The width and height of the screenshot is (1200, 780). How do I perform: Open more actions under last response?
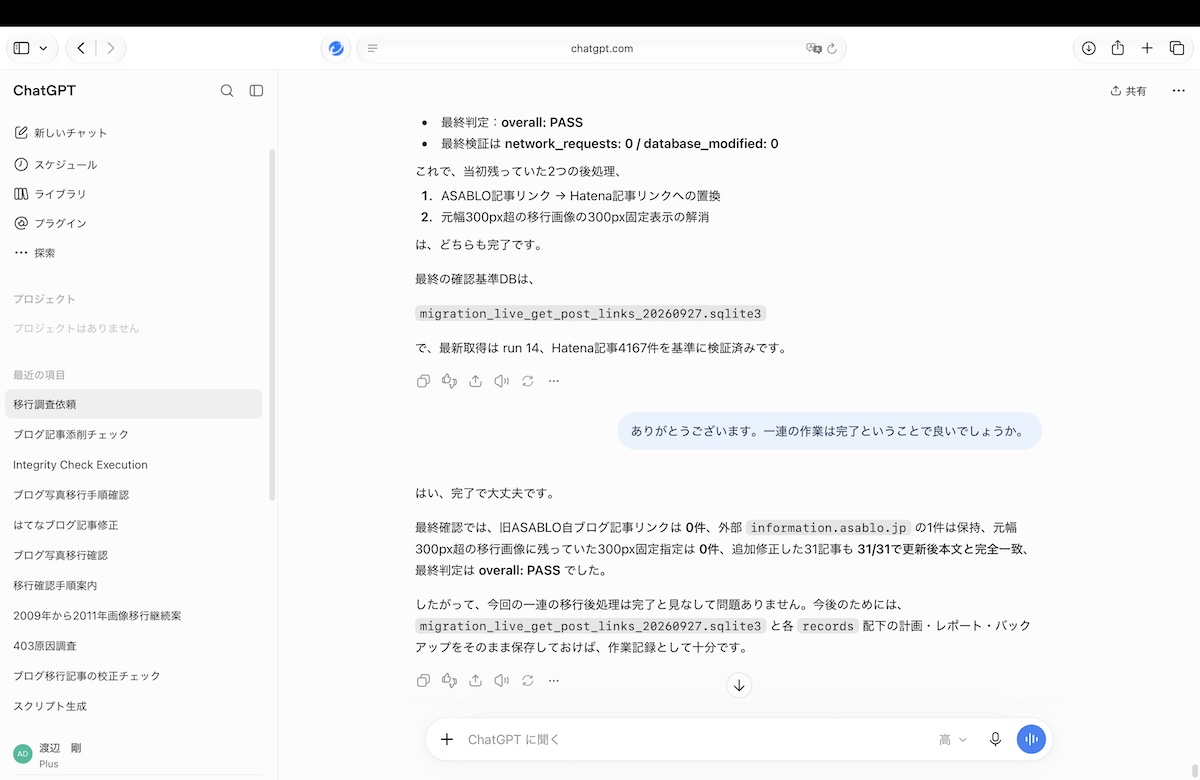point(553,681)
